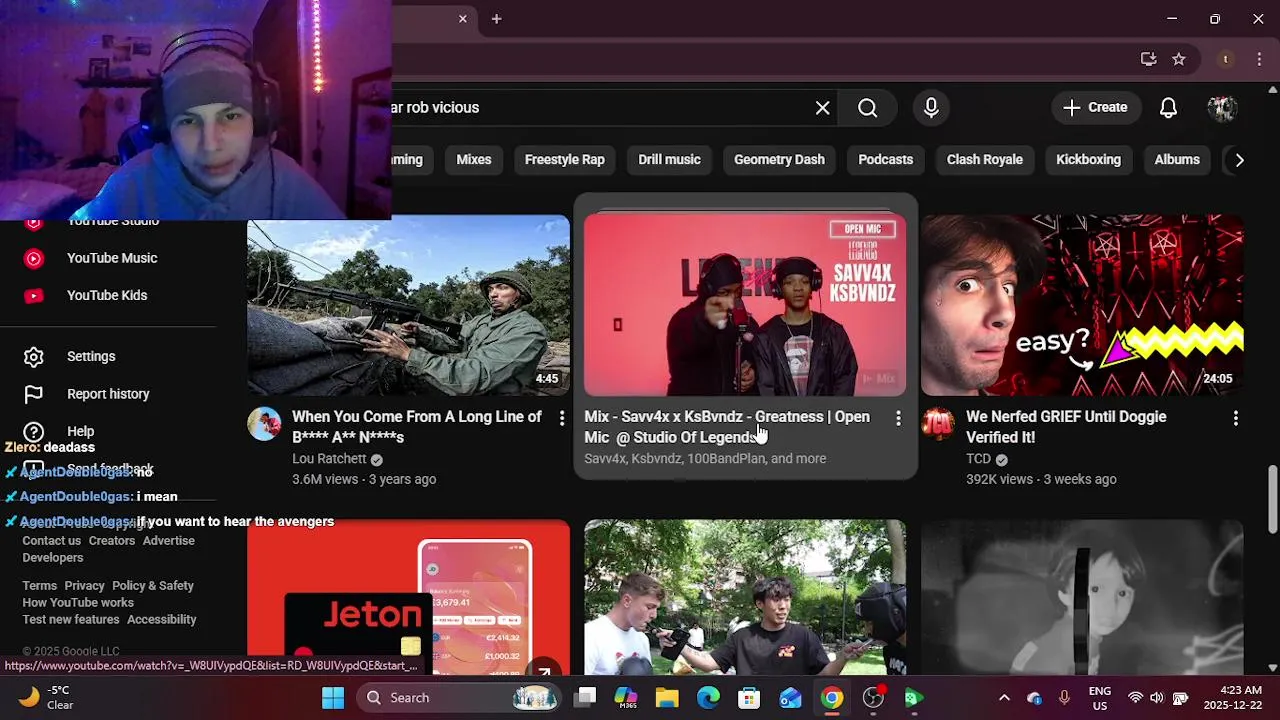
Task: Open the Mix - Savv4x x KsBvndz Greatness title
Action: (727, 427)
